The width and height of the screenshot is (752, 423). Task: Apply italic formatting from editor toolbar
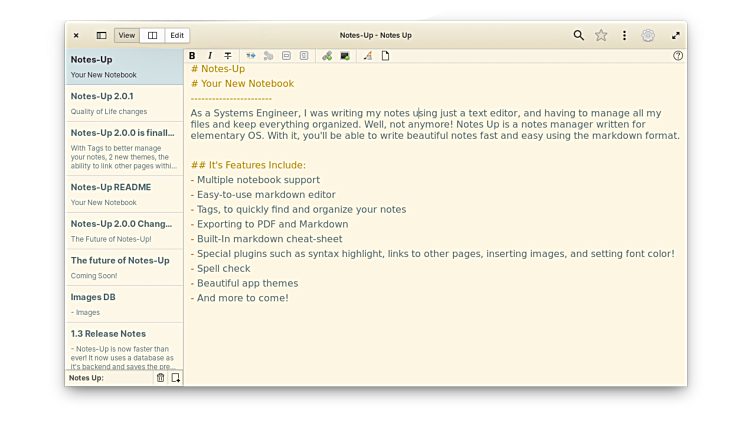[209, 56]
